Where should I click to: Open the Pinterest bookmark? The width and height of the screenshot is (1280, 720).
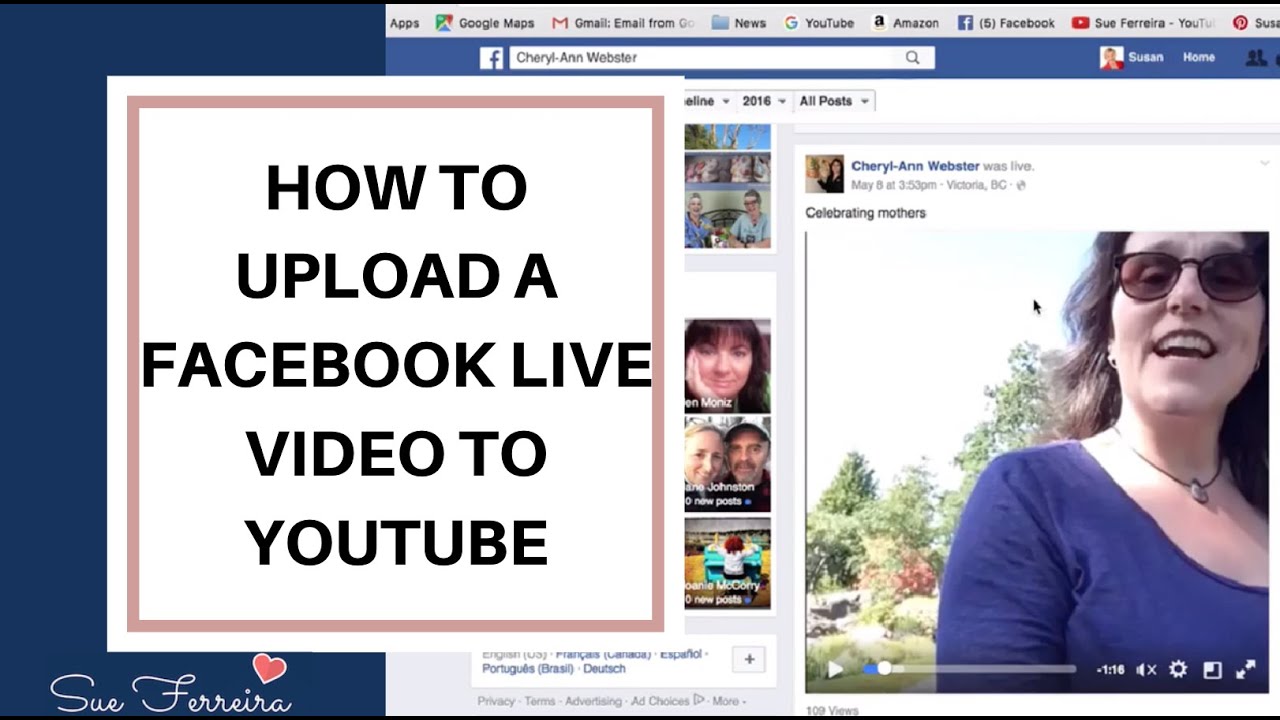click(1256, 23)
